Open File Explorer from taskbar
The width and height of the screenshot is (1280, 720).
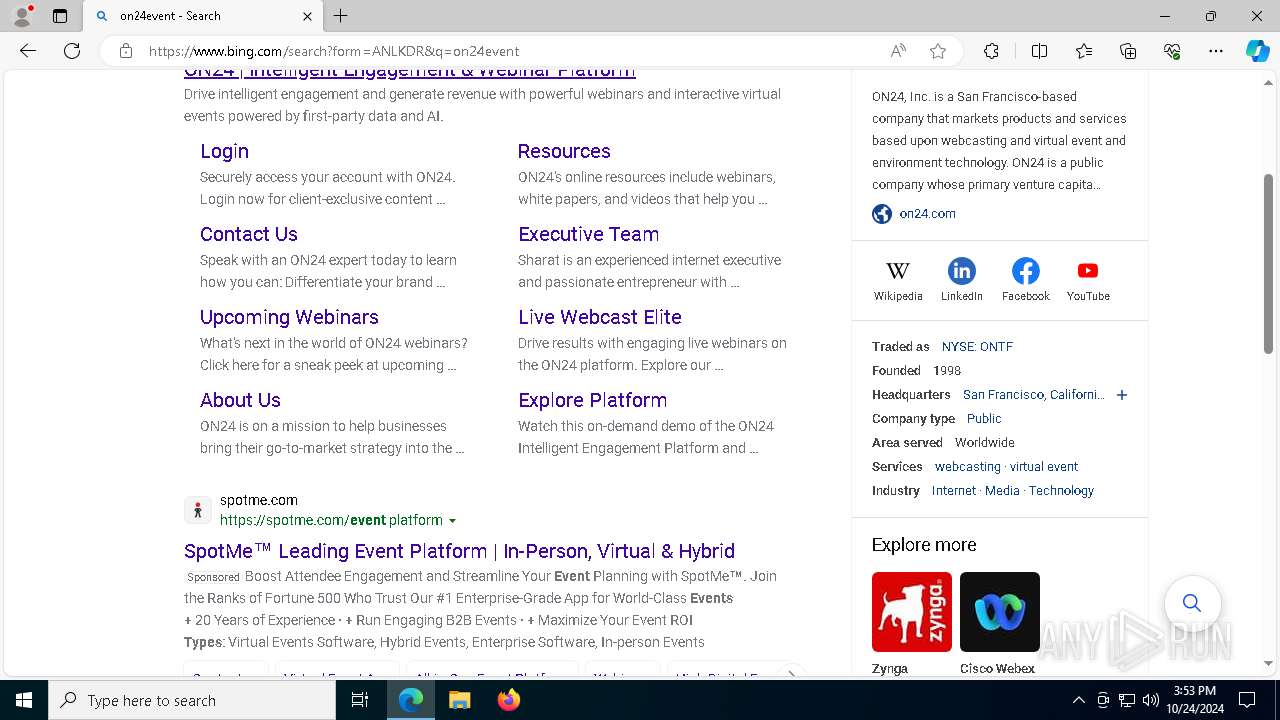click(x=459, y=700)
